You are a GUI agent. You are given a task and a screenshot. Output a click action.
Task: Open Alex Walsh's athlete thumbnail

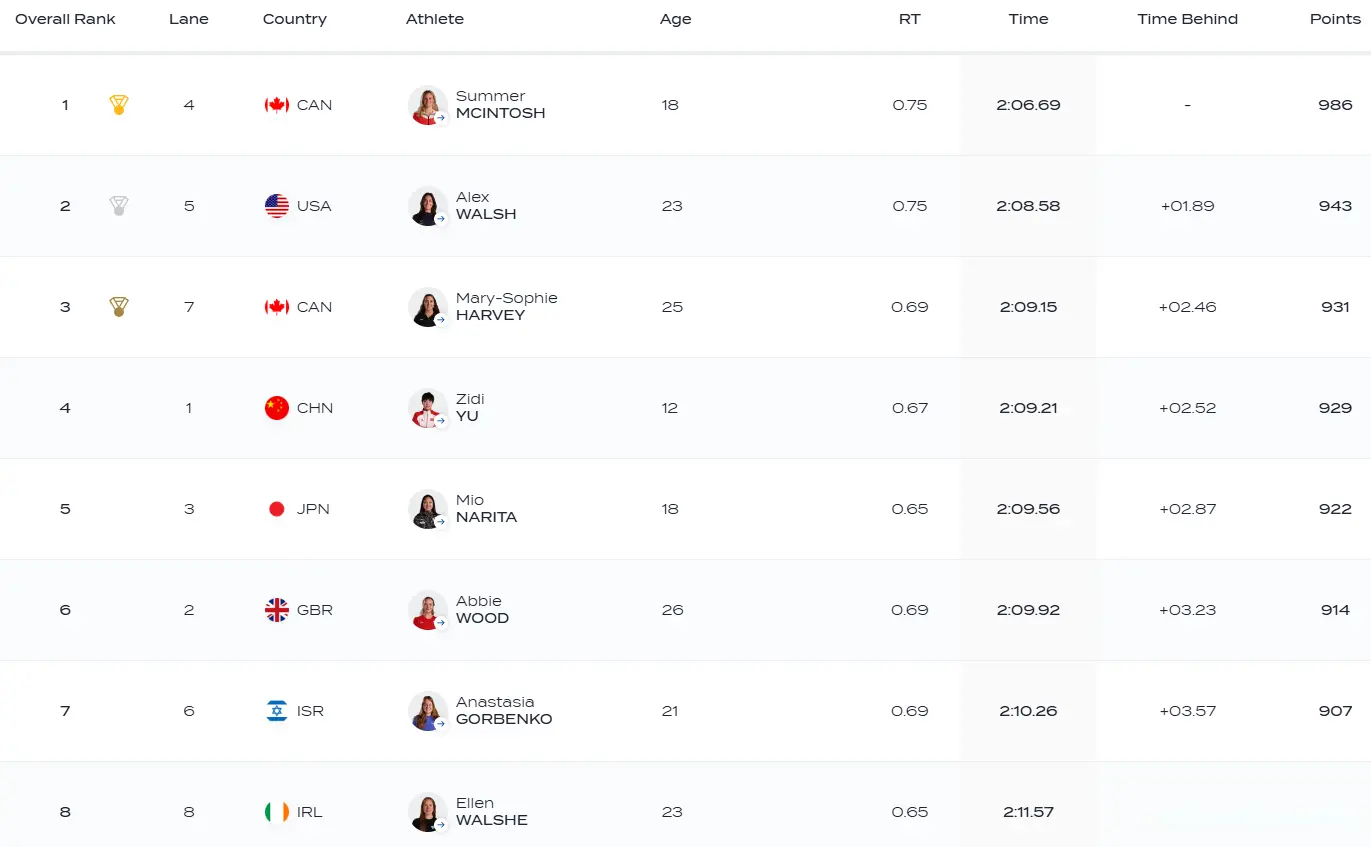tap(427, 206)
